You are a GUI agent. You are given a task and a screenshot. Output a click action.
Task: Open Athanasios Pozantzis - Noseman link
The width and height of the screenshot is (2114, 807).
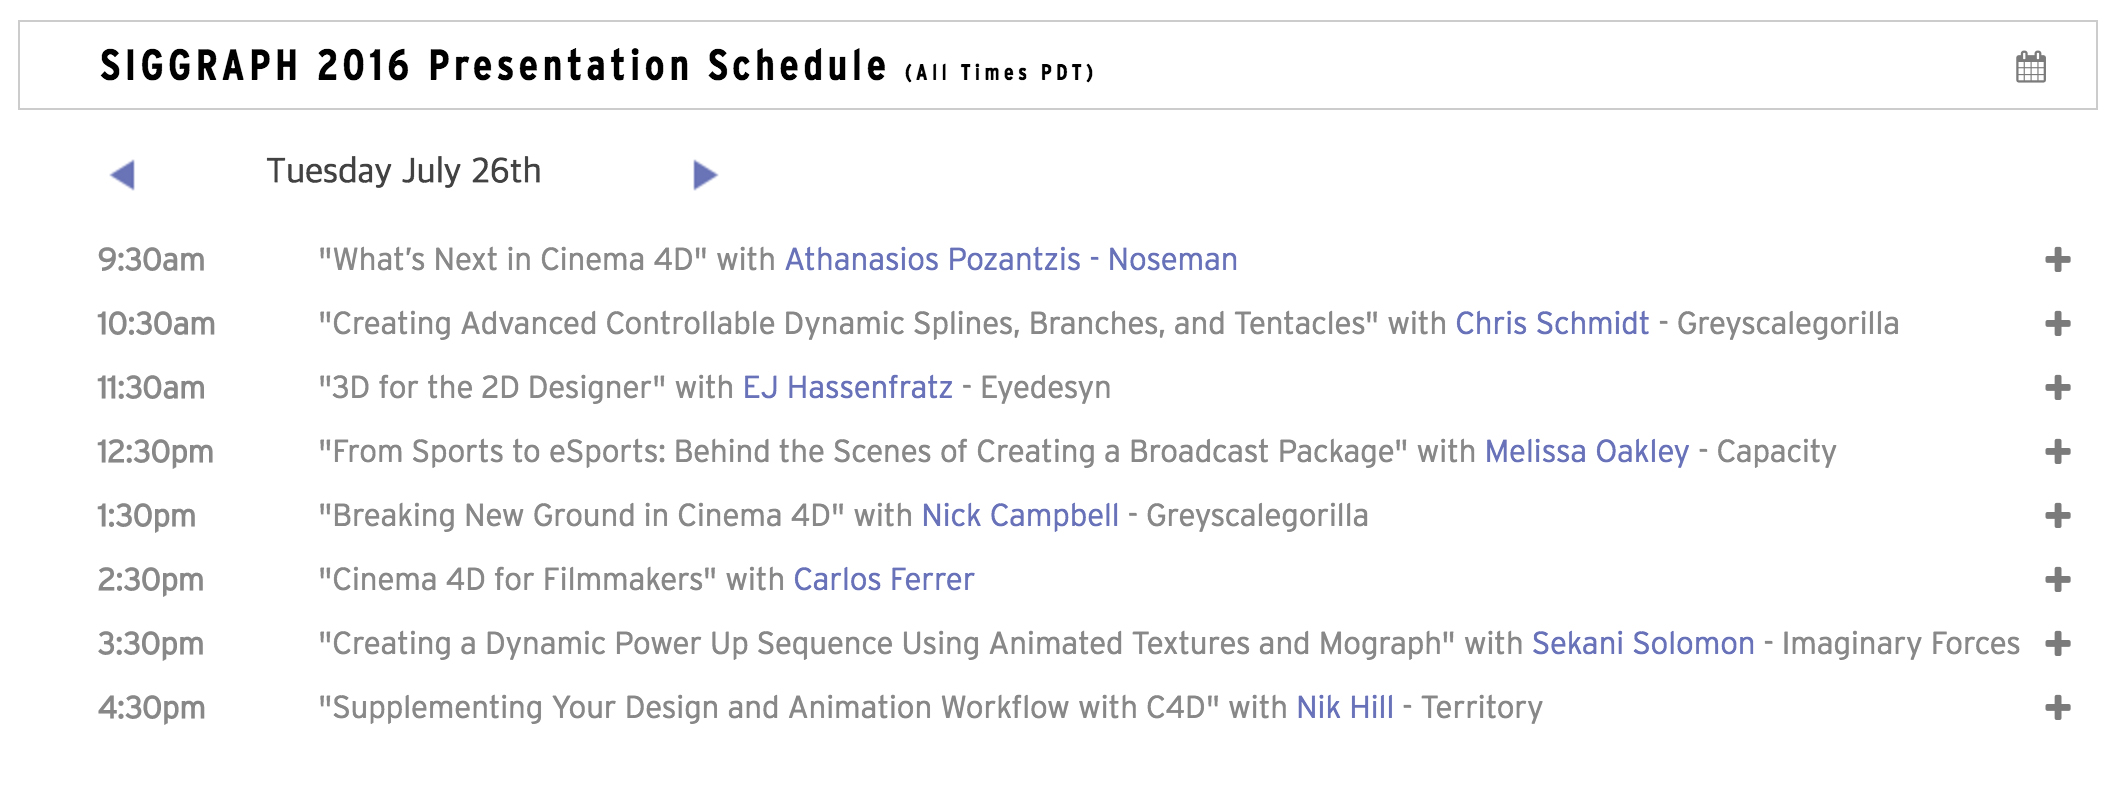[x=1011, y=260]
